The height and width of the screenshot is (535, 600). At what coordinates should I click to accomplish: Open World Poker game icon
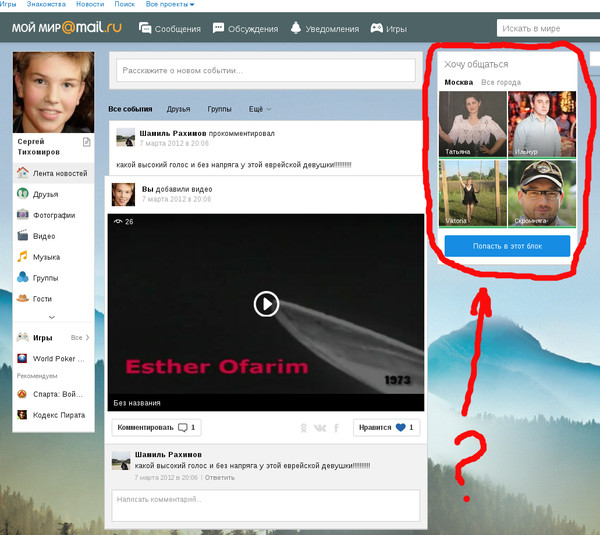pyautogui.click(x=22, y=358)
